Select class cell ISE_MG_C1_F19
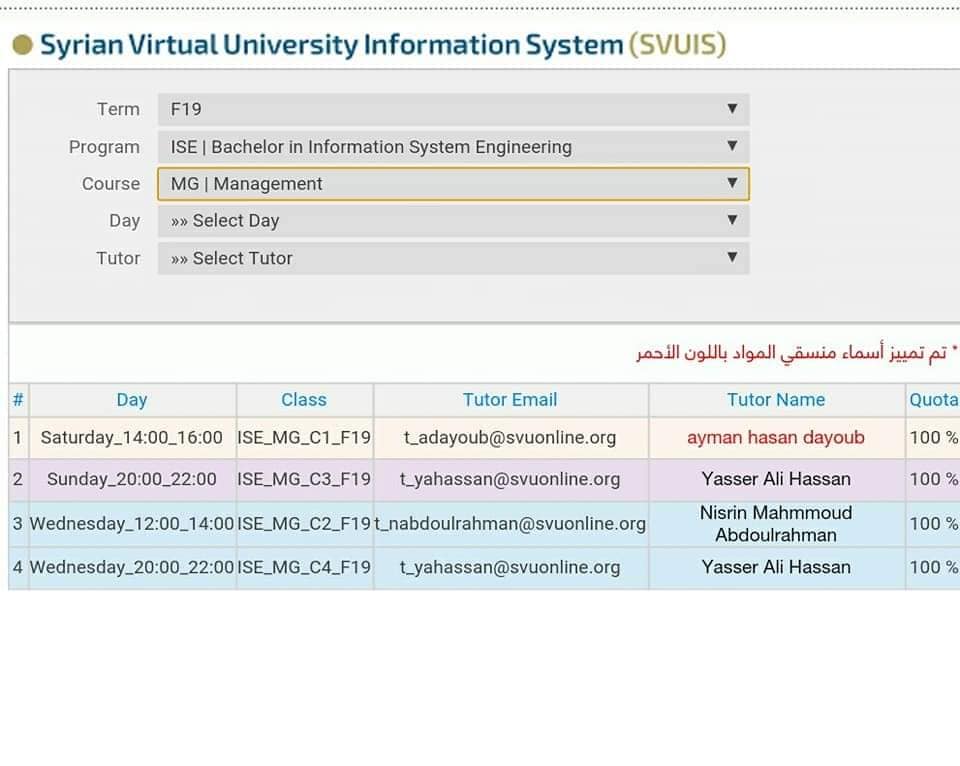 [304, 438]
